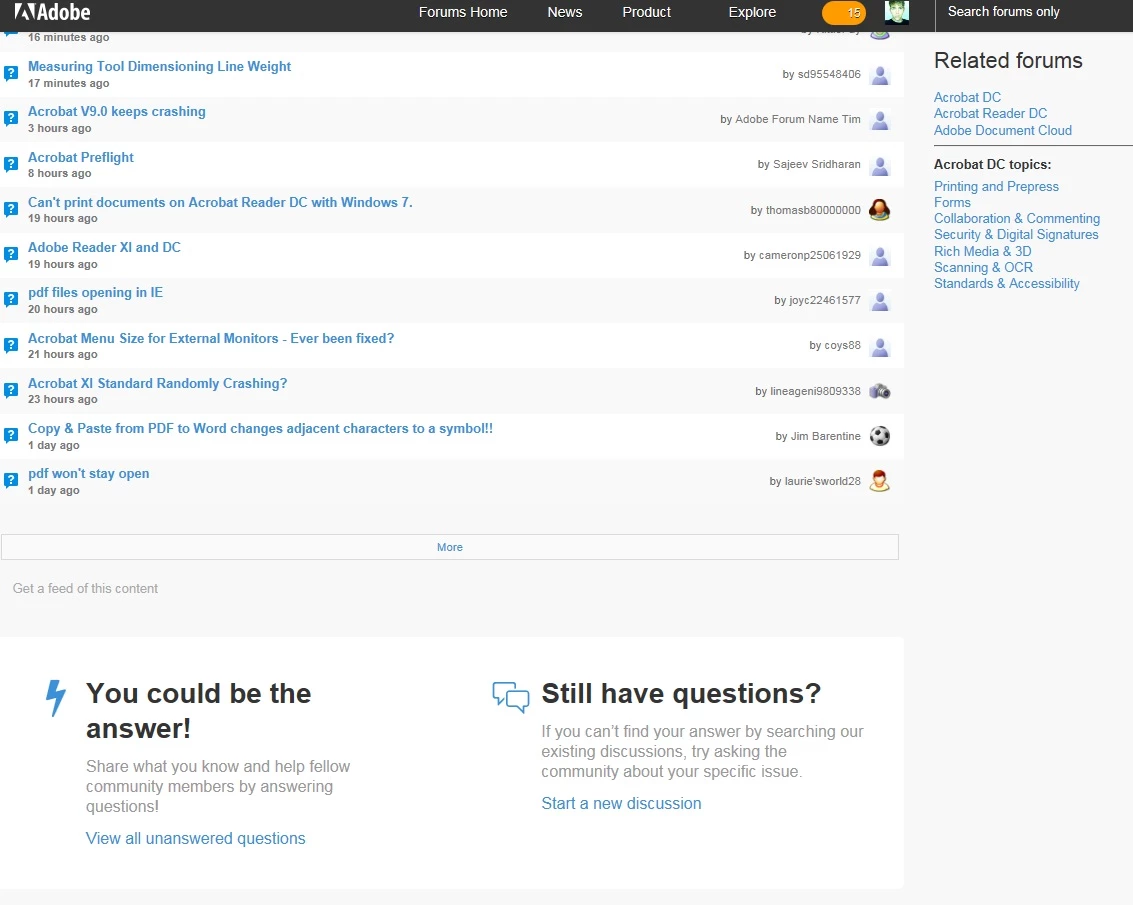The width and height of the screenshot is (1133, 905).
Task: Click Get a feed of this content
Action: point(85,588)
